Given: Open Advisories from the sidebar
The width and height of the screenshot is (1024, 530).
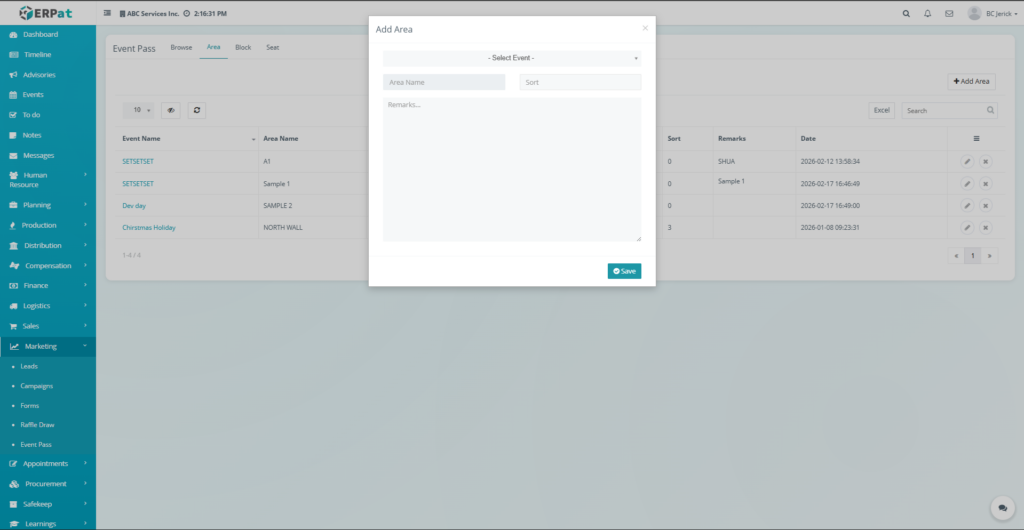Looking at the screenshot, I should [48, 75].
